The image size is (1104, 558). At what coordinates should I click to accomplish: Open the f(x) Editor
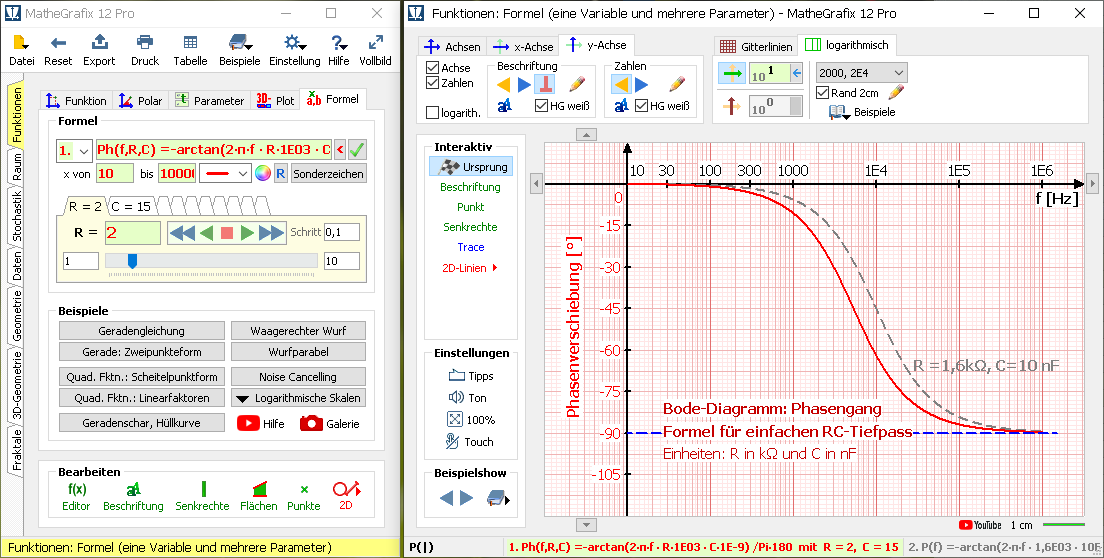coord(76,496)
